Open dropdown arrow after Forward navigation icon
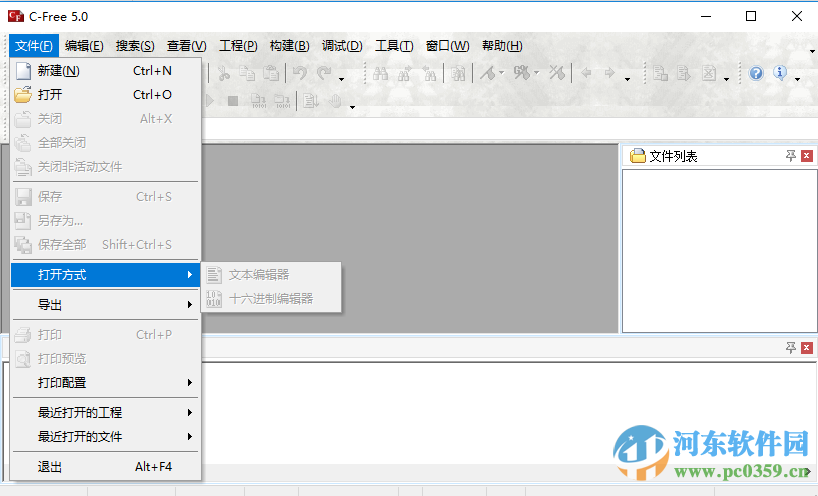 point(628,79)
